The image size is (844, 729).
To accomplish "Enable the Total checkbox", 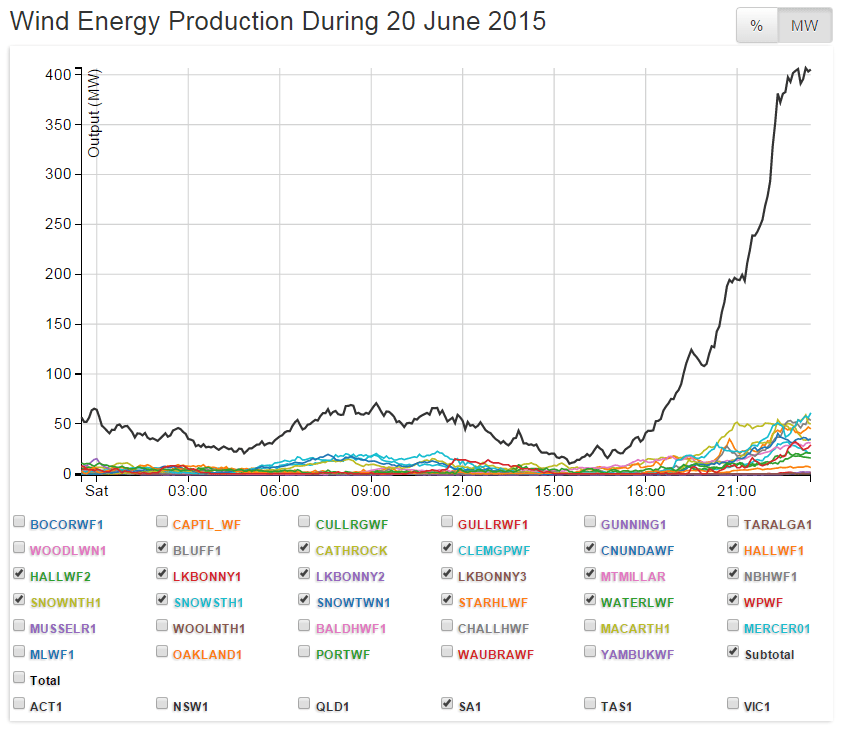I will (19, 678).
